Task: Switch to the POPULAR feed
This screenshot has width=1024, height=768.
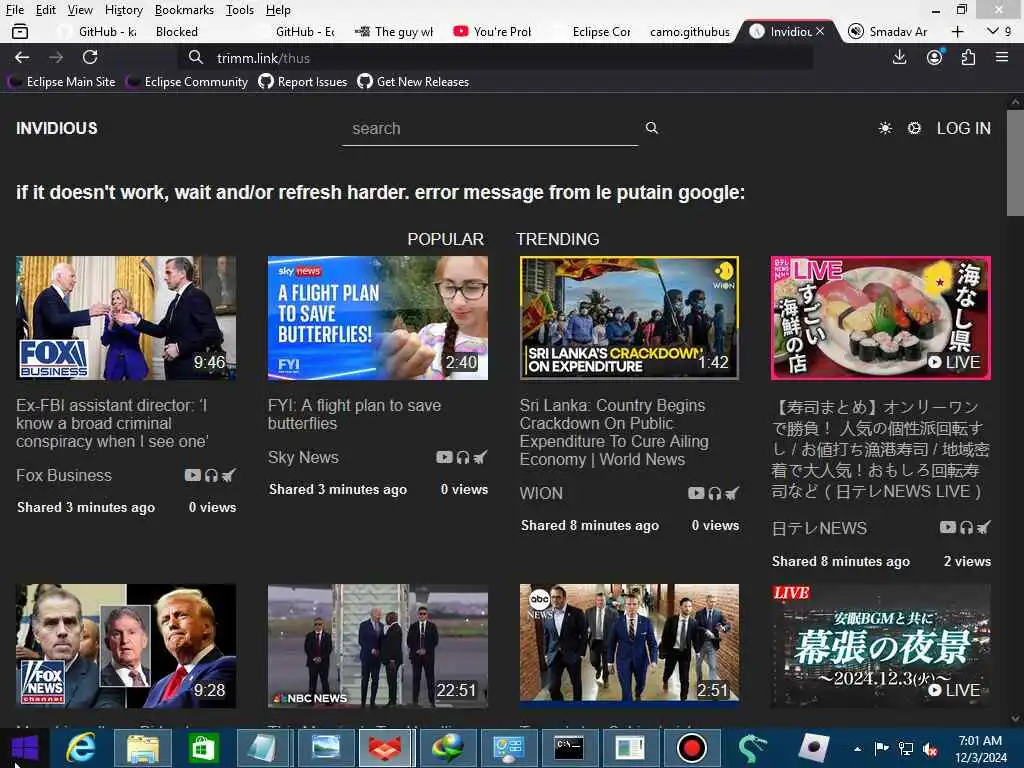Action: (x=445, y=239)
